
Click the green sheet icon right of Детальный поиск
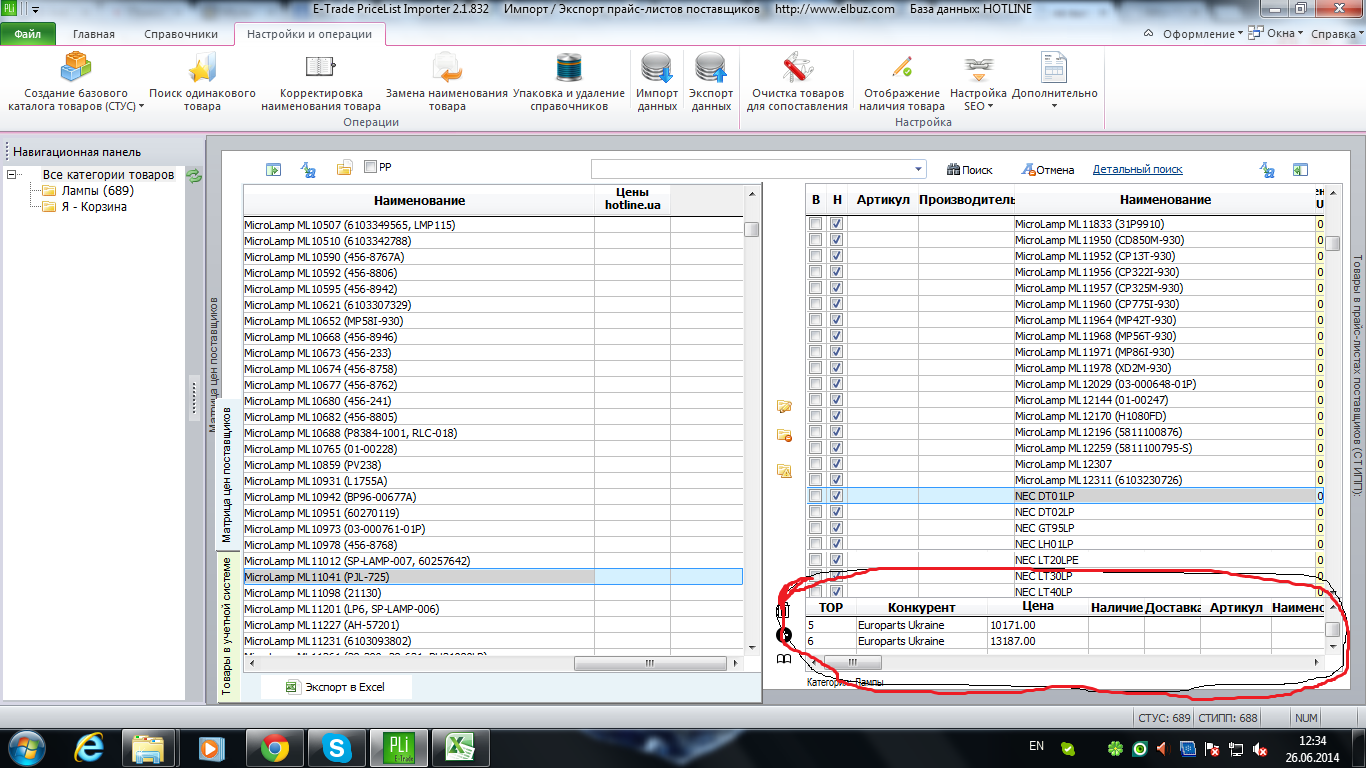point(1300,170)
